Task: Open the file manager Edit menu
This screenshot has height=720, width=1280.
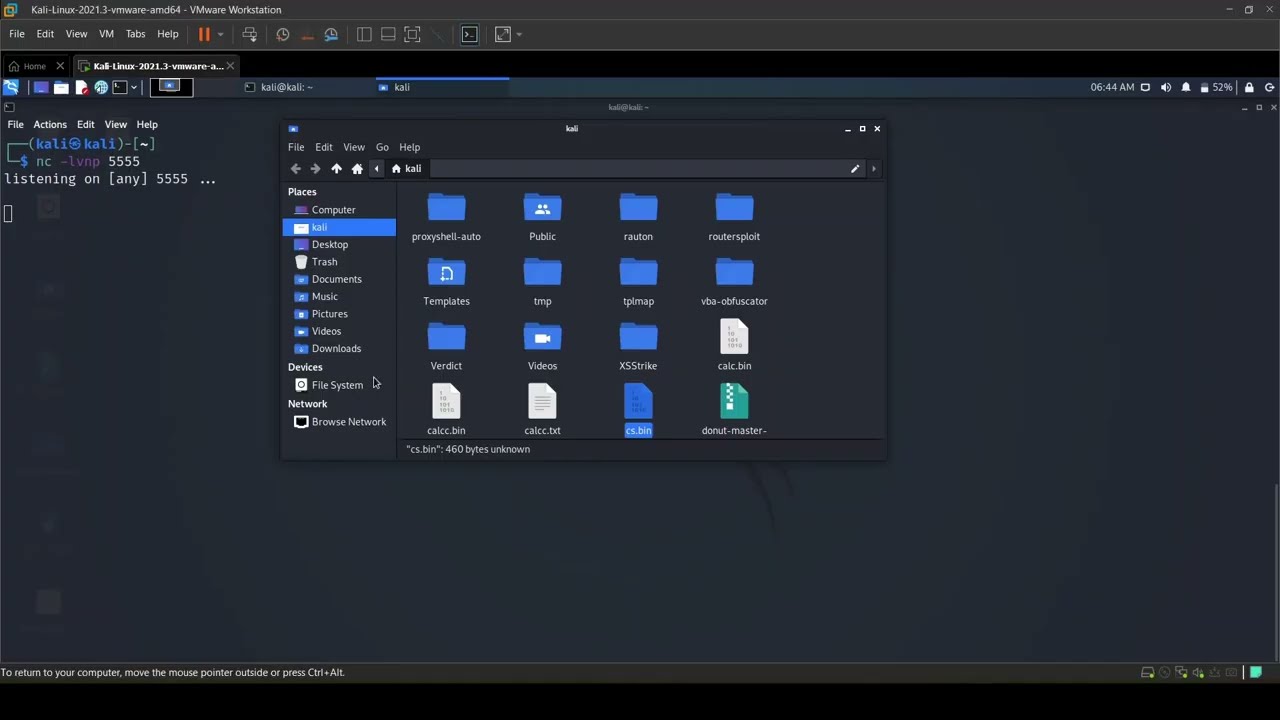Action: pyautogui.click(x=324, y=147)
